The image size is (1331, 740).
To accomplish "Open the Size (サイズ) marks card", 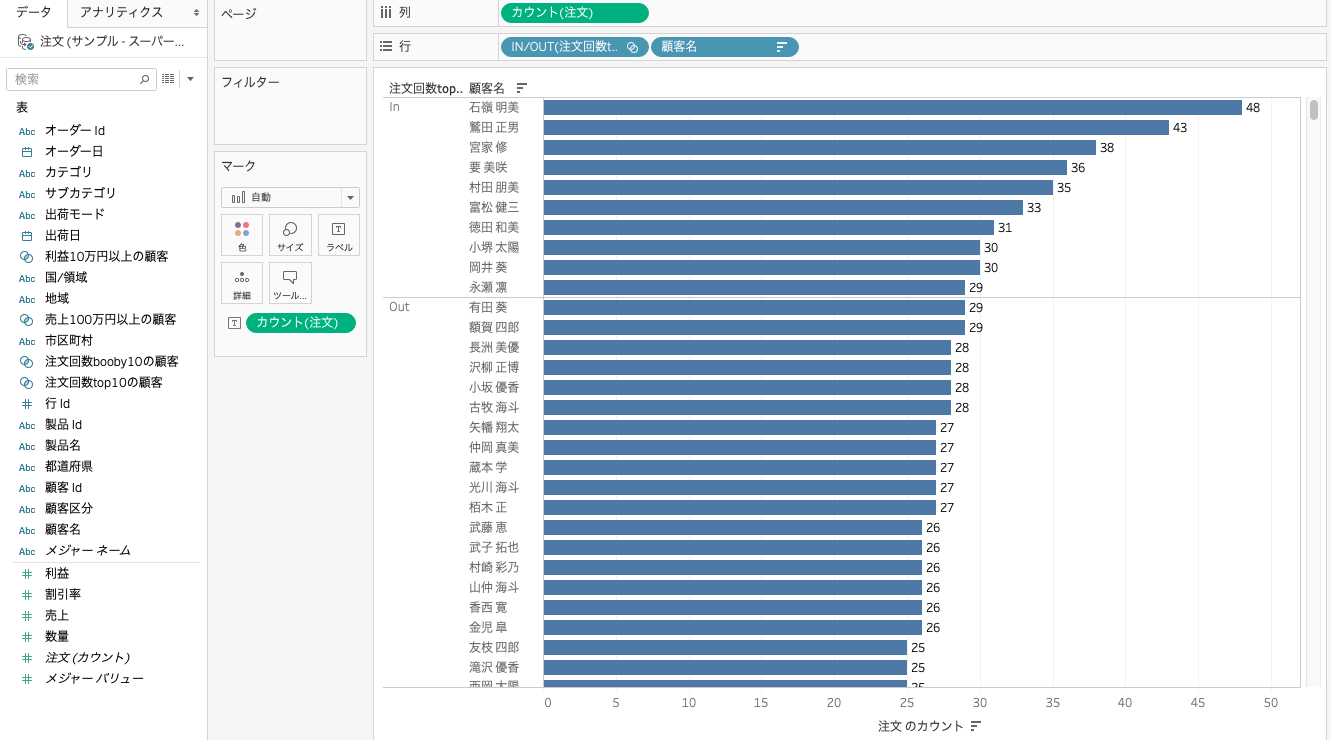I will click(290, 235).
